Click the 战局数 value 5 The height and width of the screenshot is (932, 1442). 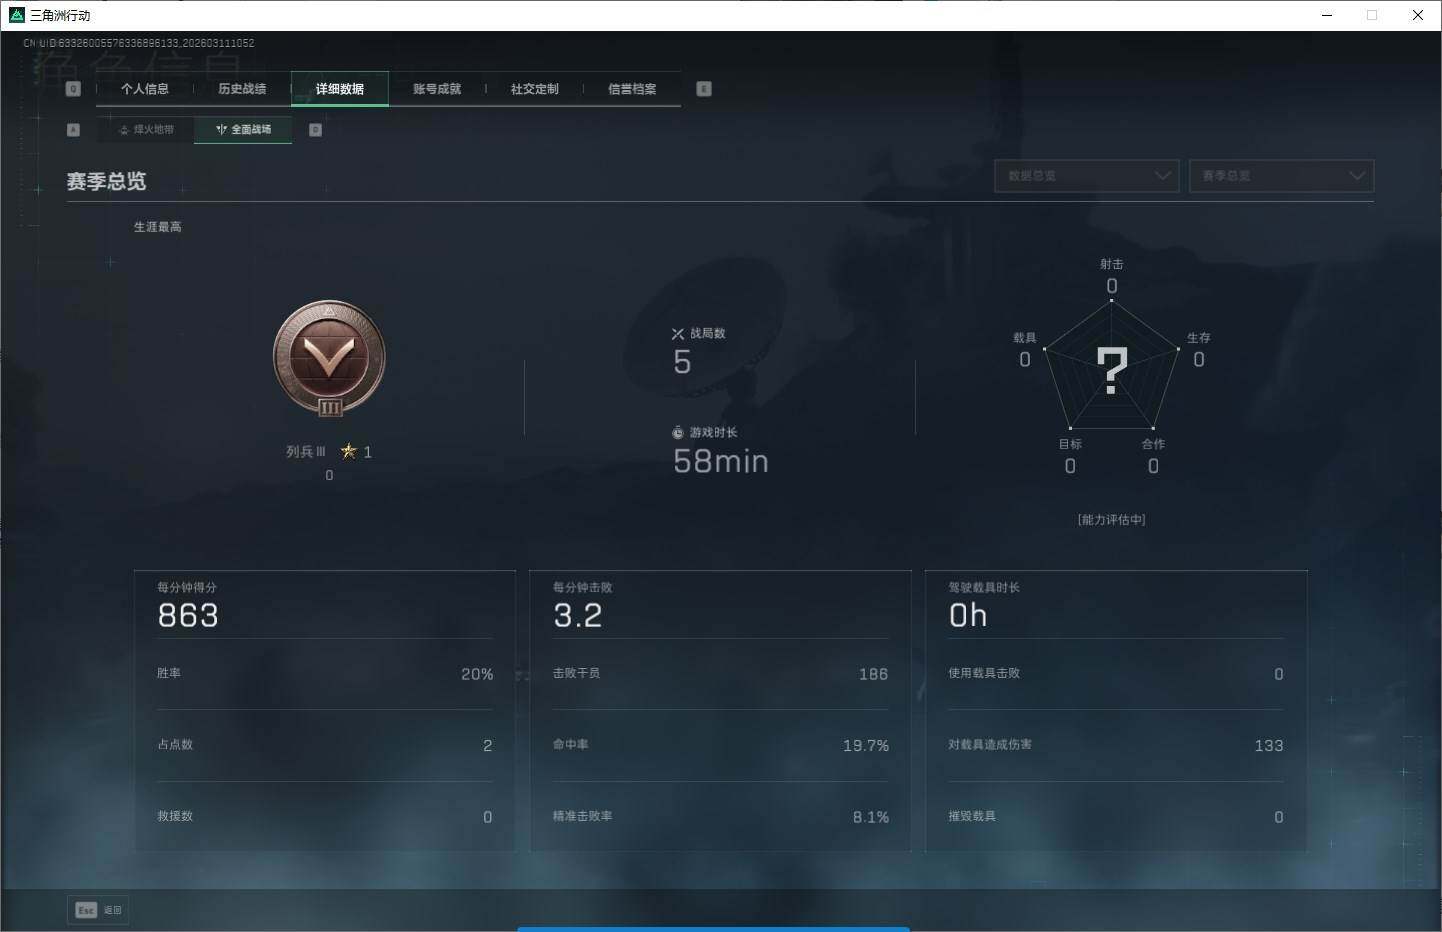[x=682, y=362]
